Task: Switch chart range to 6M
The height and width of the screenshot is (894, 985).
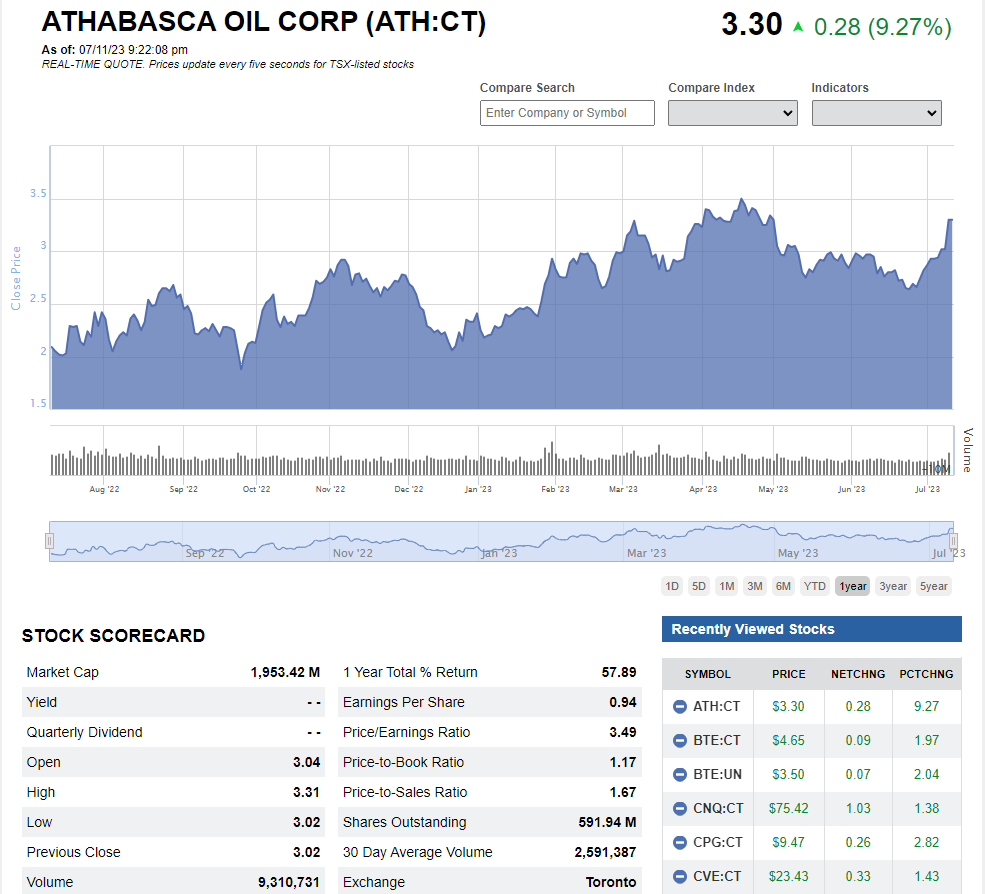Action: click(x=783, y=586)
